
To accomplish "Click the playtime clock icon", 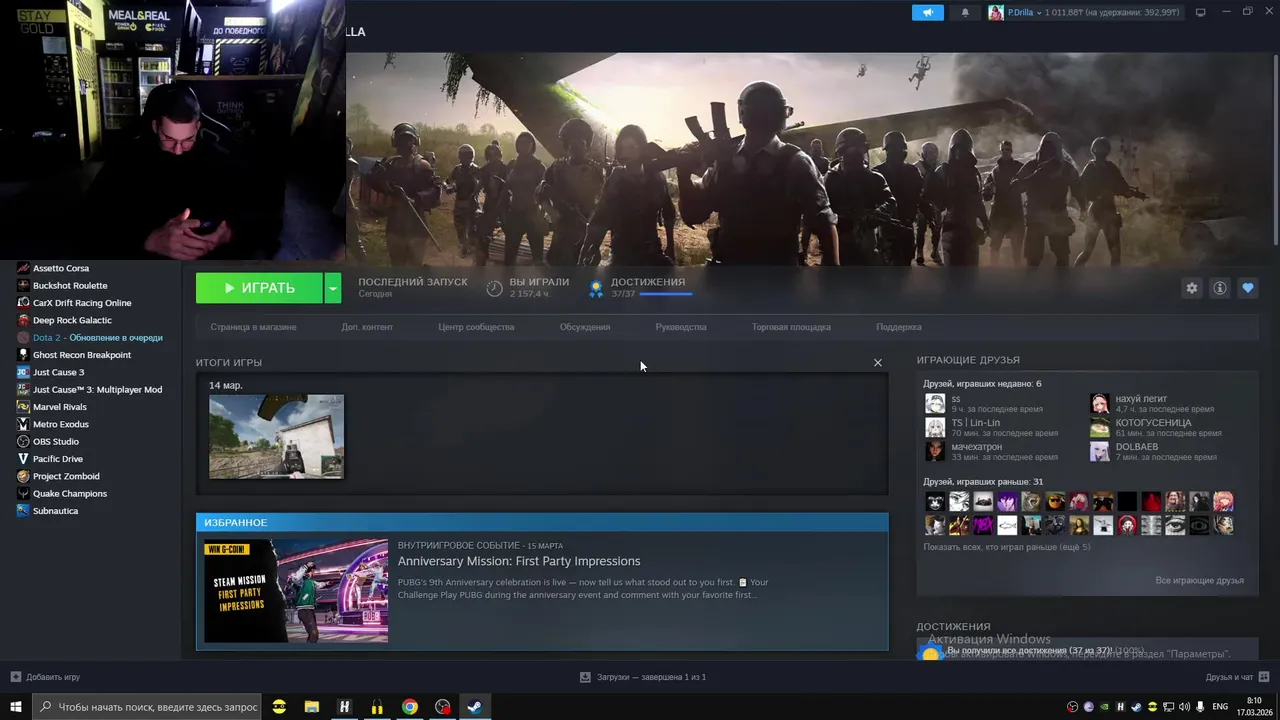I will 494,289.
